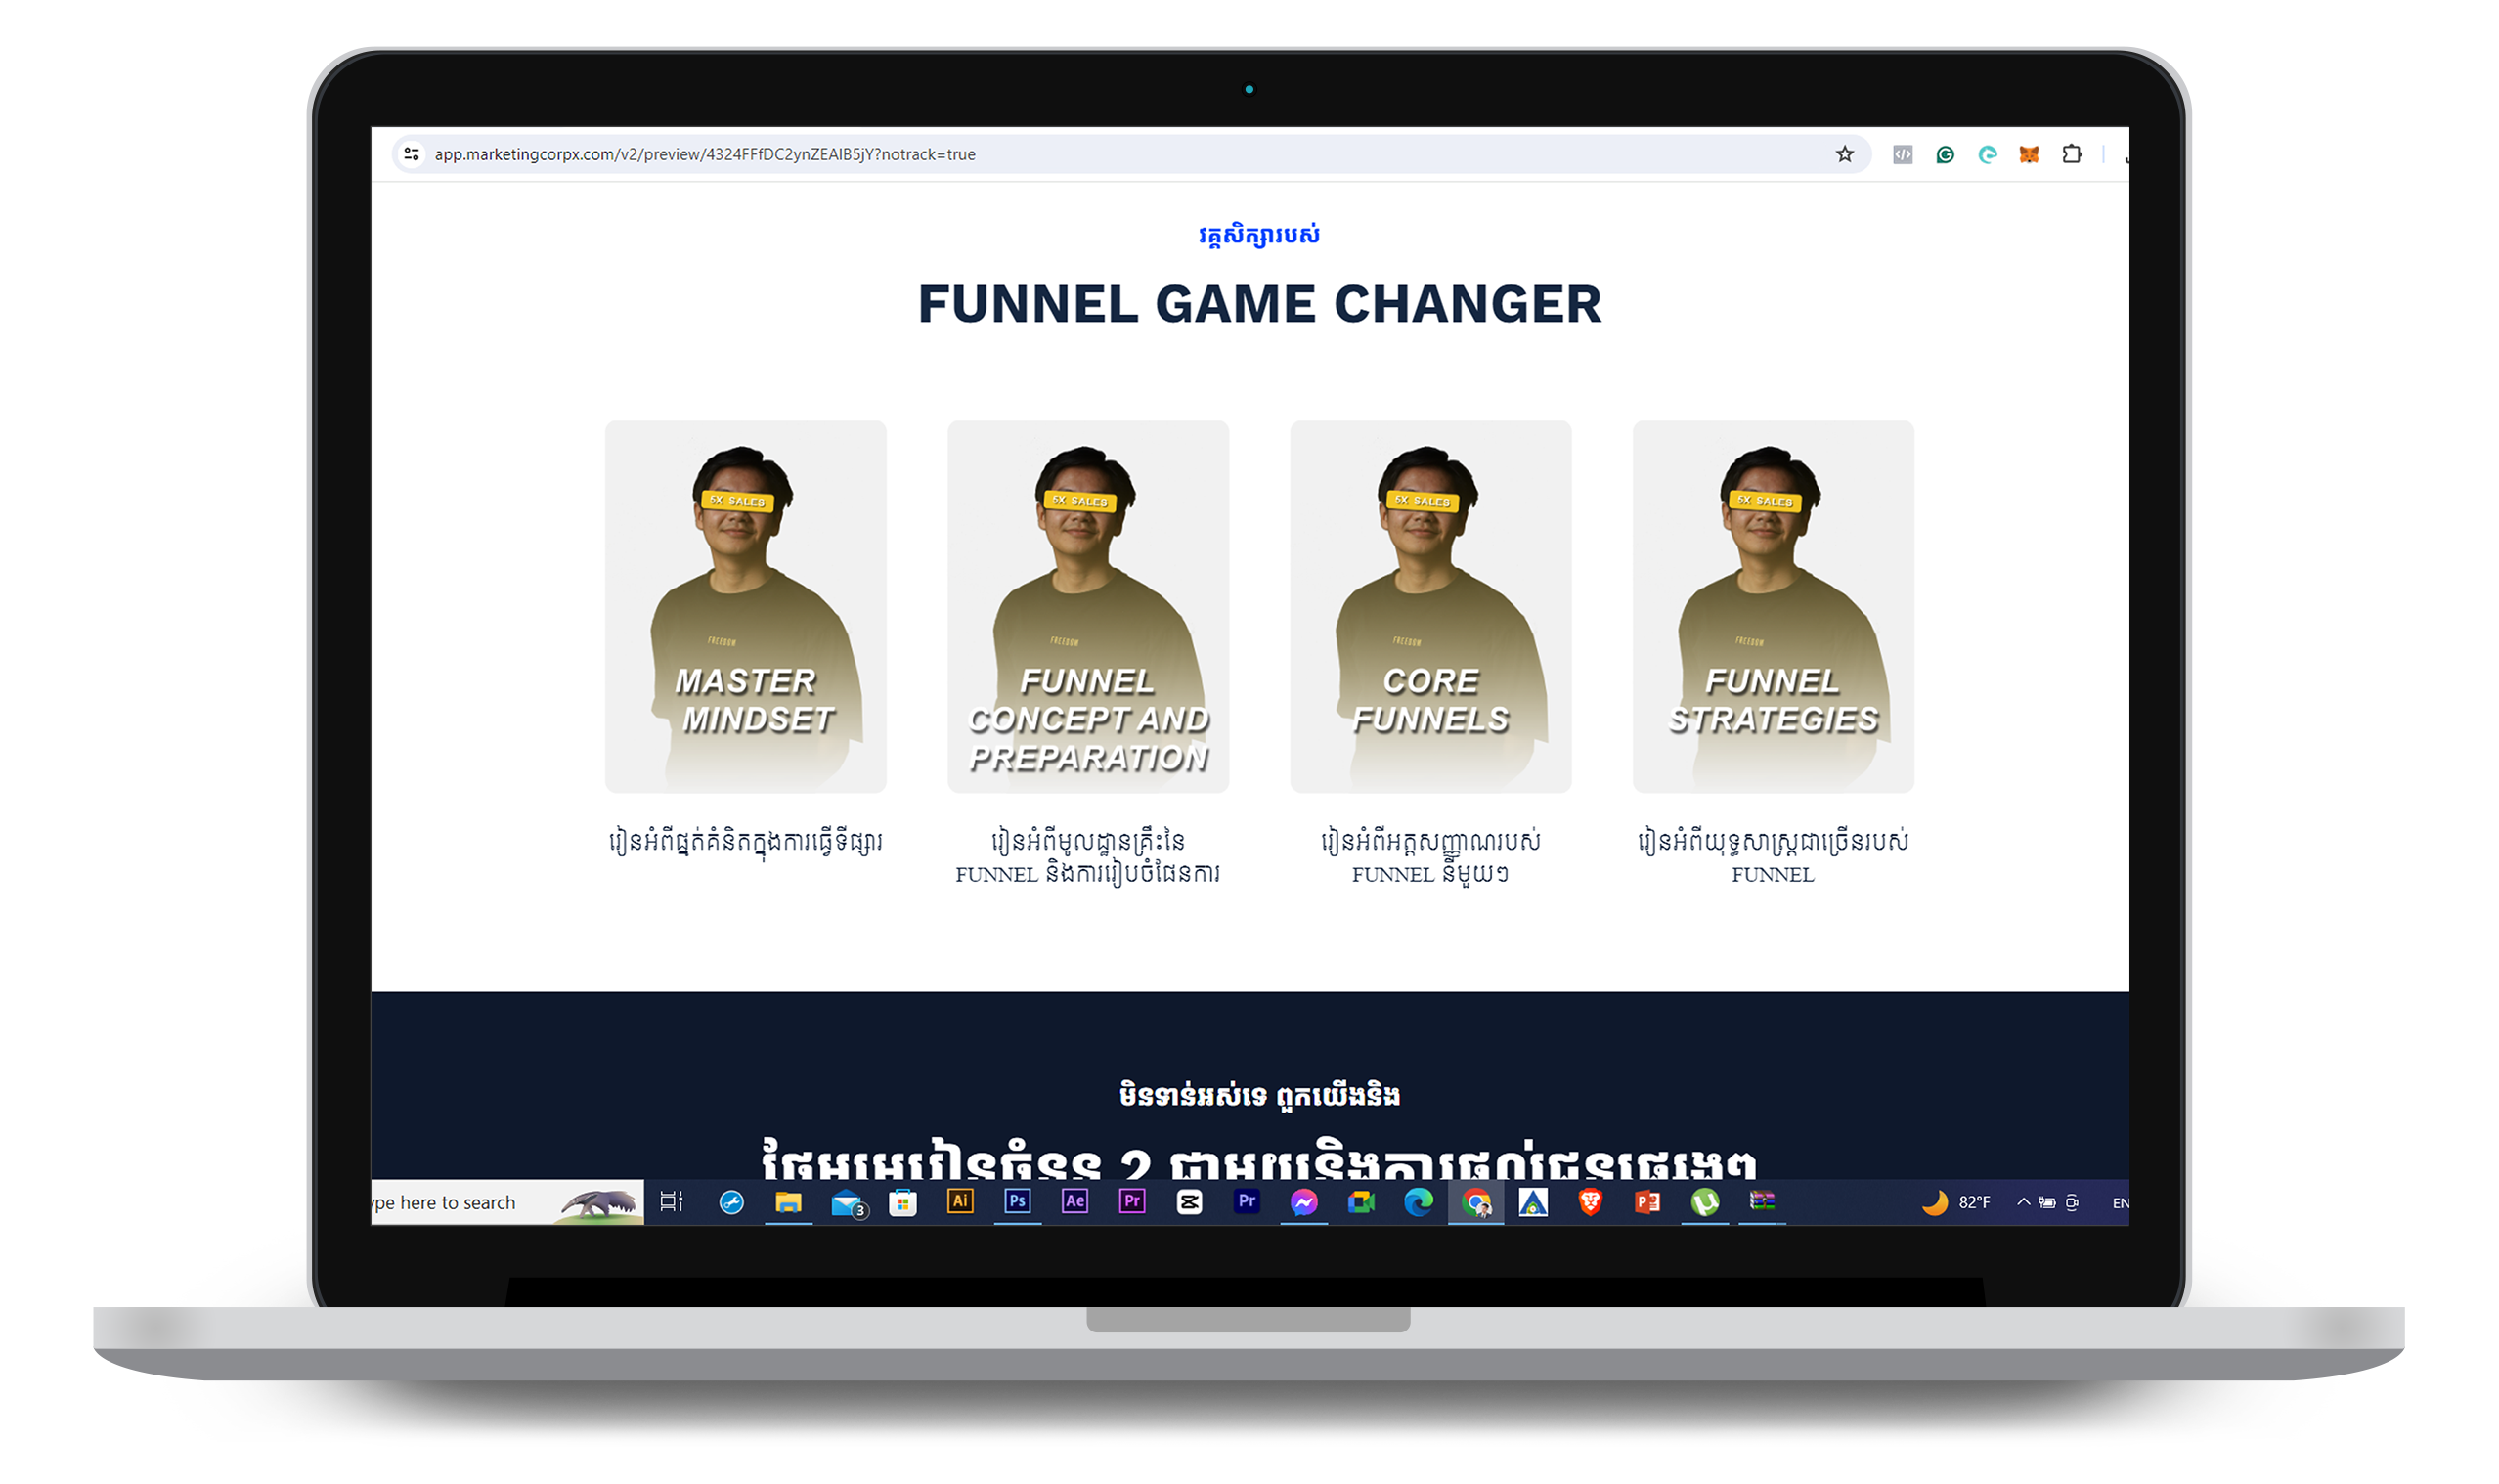This screenshot has width=2499, height=1484.
Task: Switch to WinRAR on the taskbar
Action: click(x=1762, y=1201)
